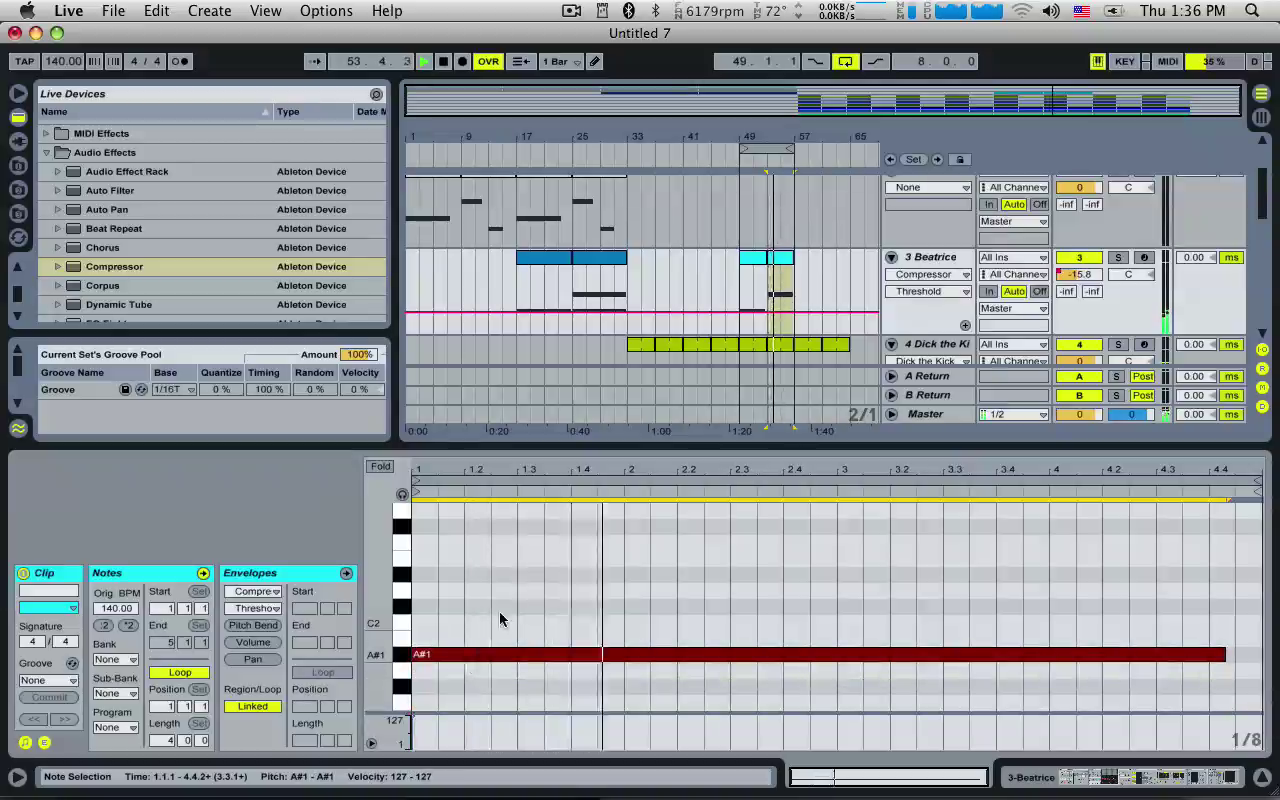Open Beatrice Compressor device chooser
Viewport: 1280px width, 800px height.
tap(928, 274)
